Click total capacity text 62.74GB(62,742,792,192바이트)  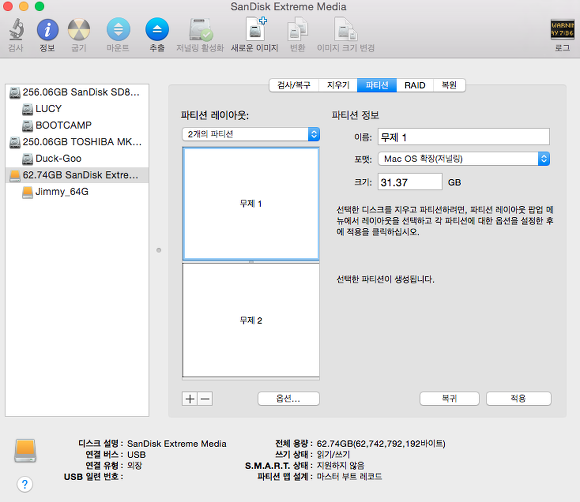coord(381,444)
